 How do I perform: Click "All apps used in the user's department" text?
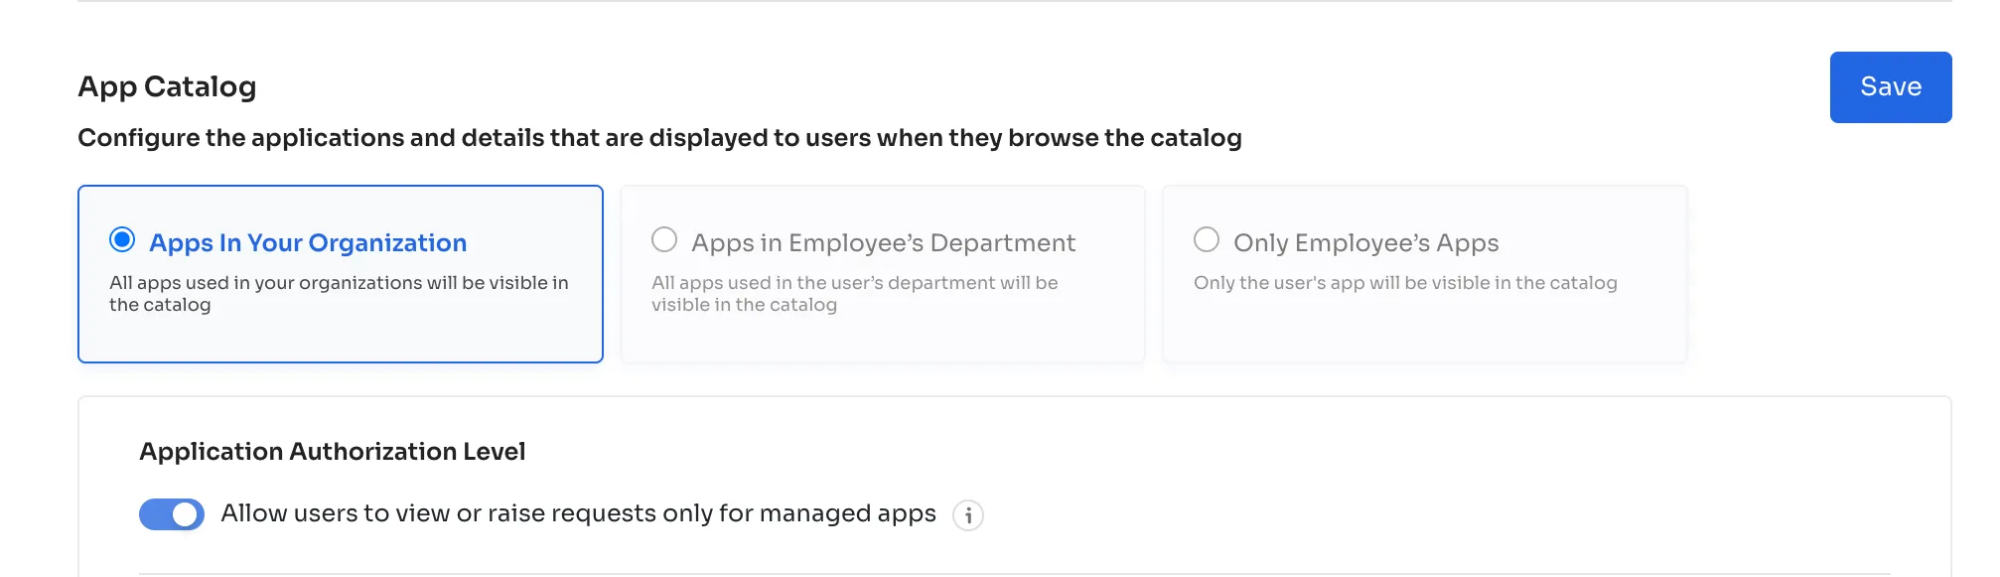click(x=854, y=294)
